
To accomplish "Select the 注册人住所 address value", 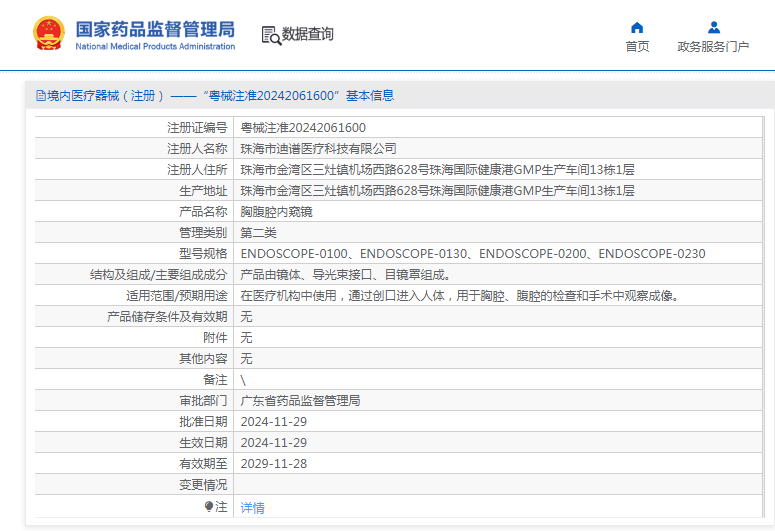I will [437, 170].
